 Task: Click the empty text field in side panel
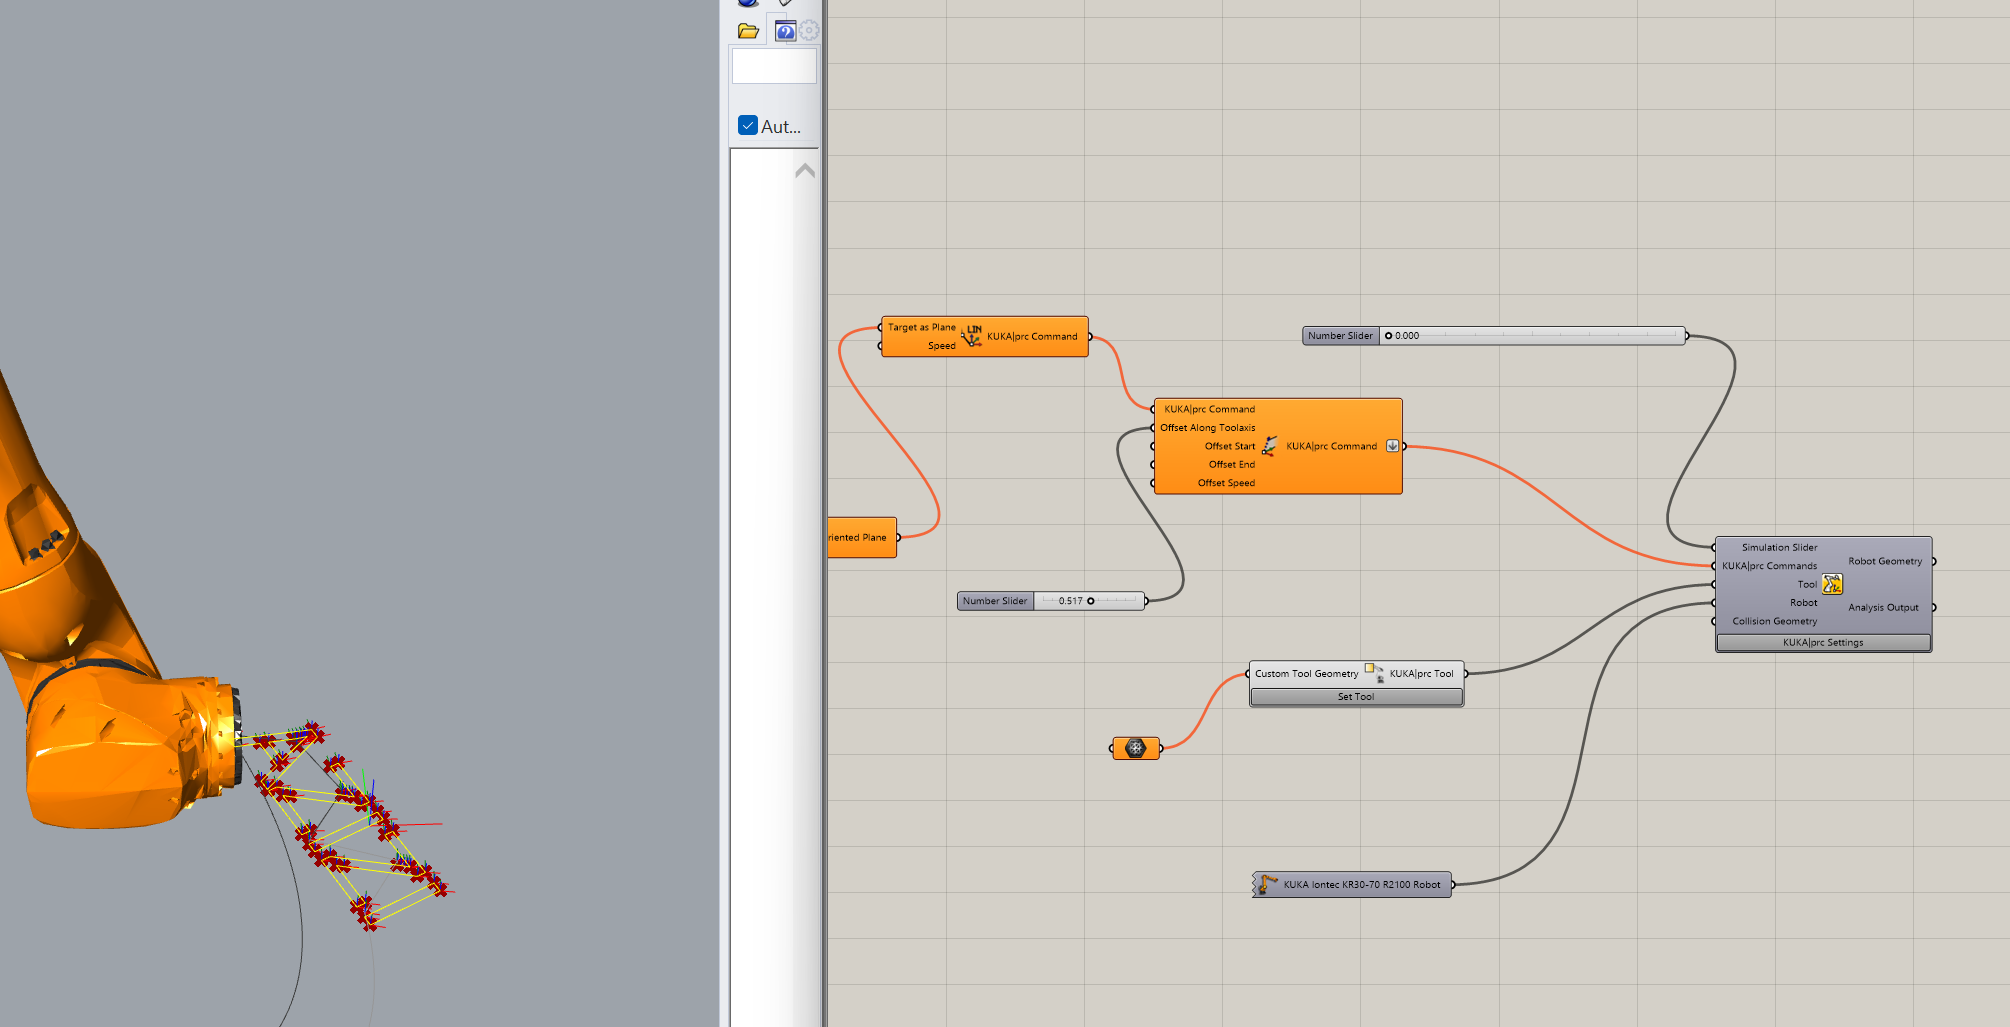point(774,66)
